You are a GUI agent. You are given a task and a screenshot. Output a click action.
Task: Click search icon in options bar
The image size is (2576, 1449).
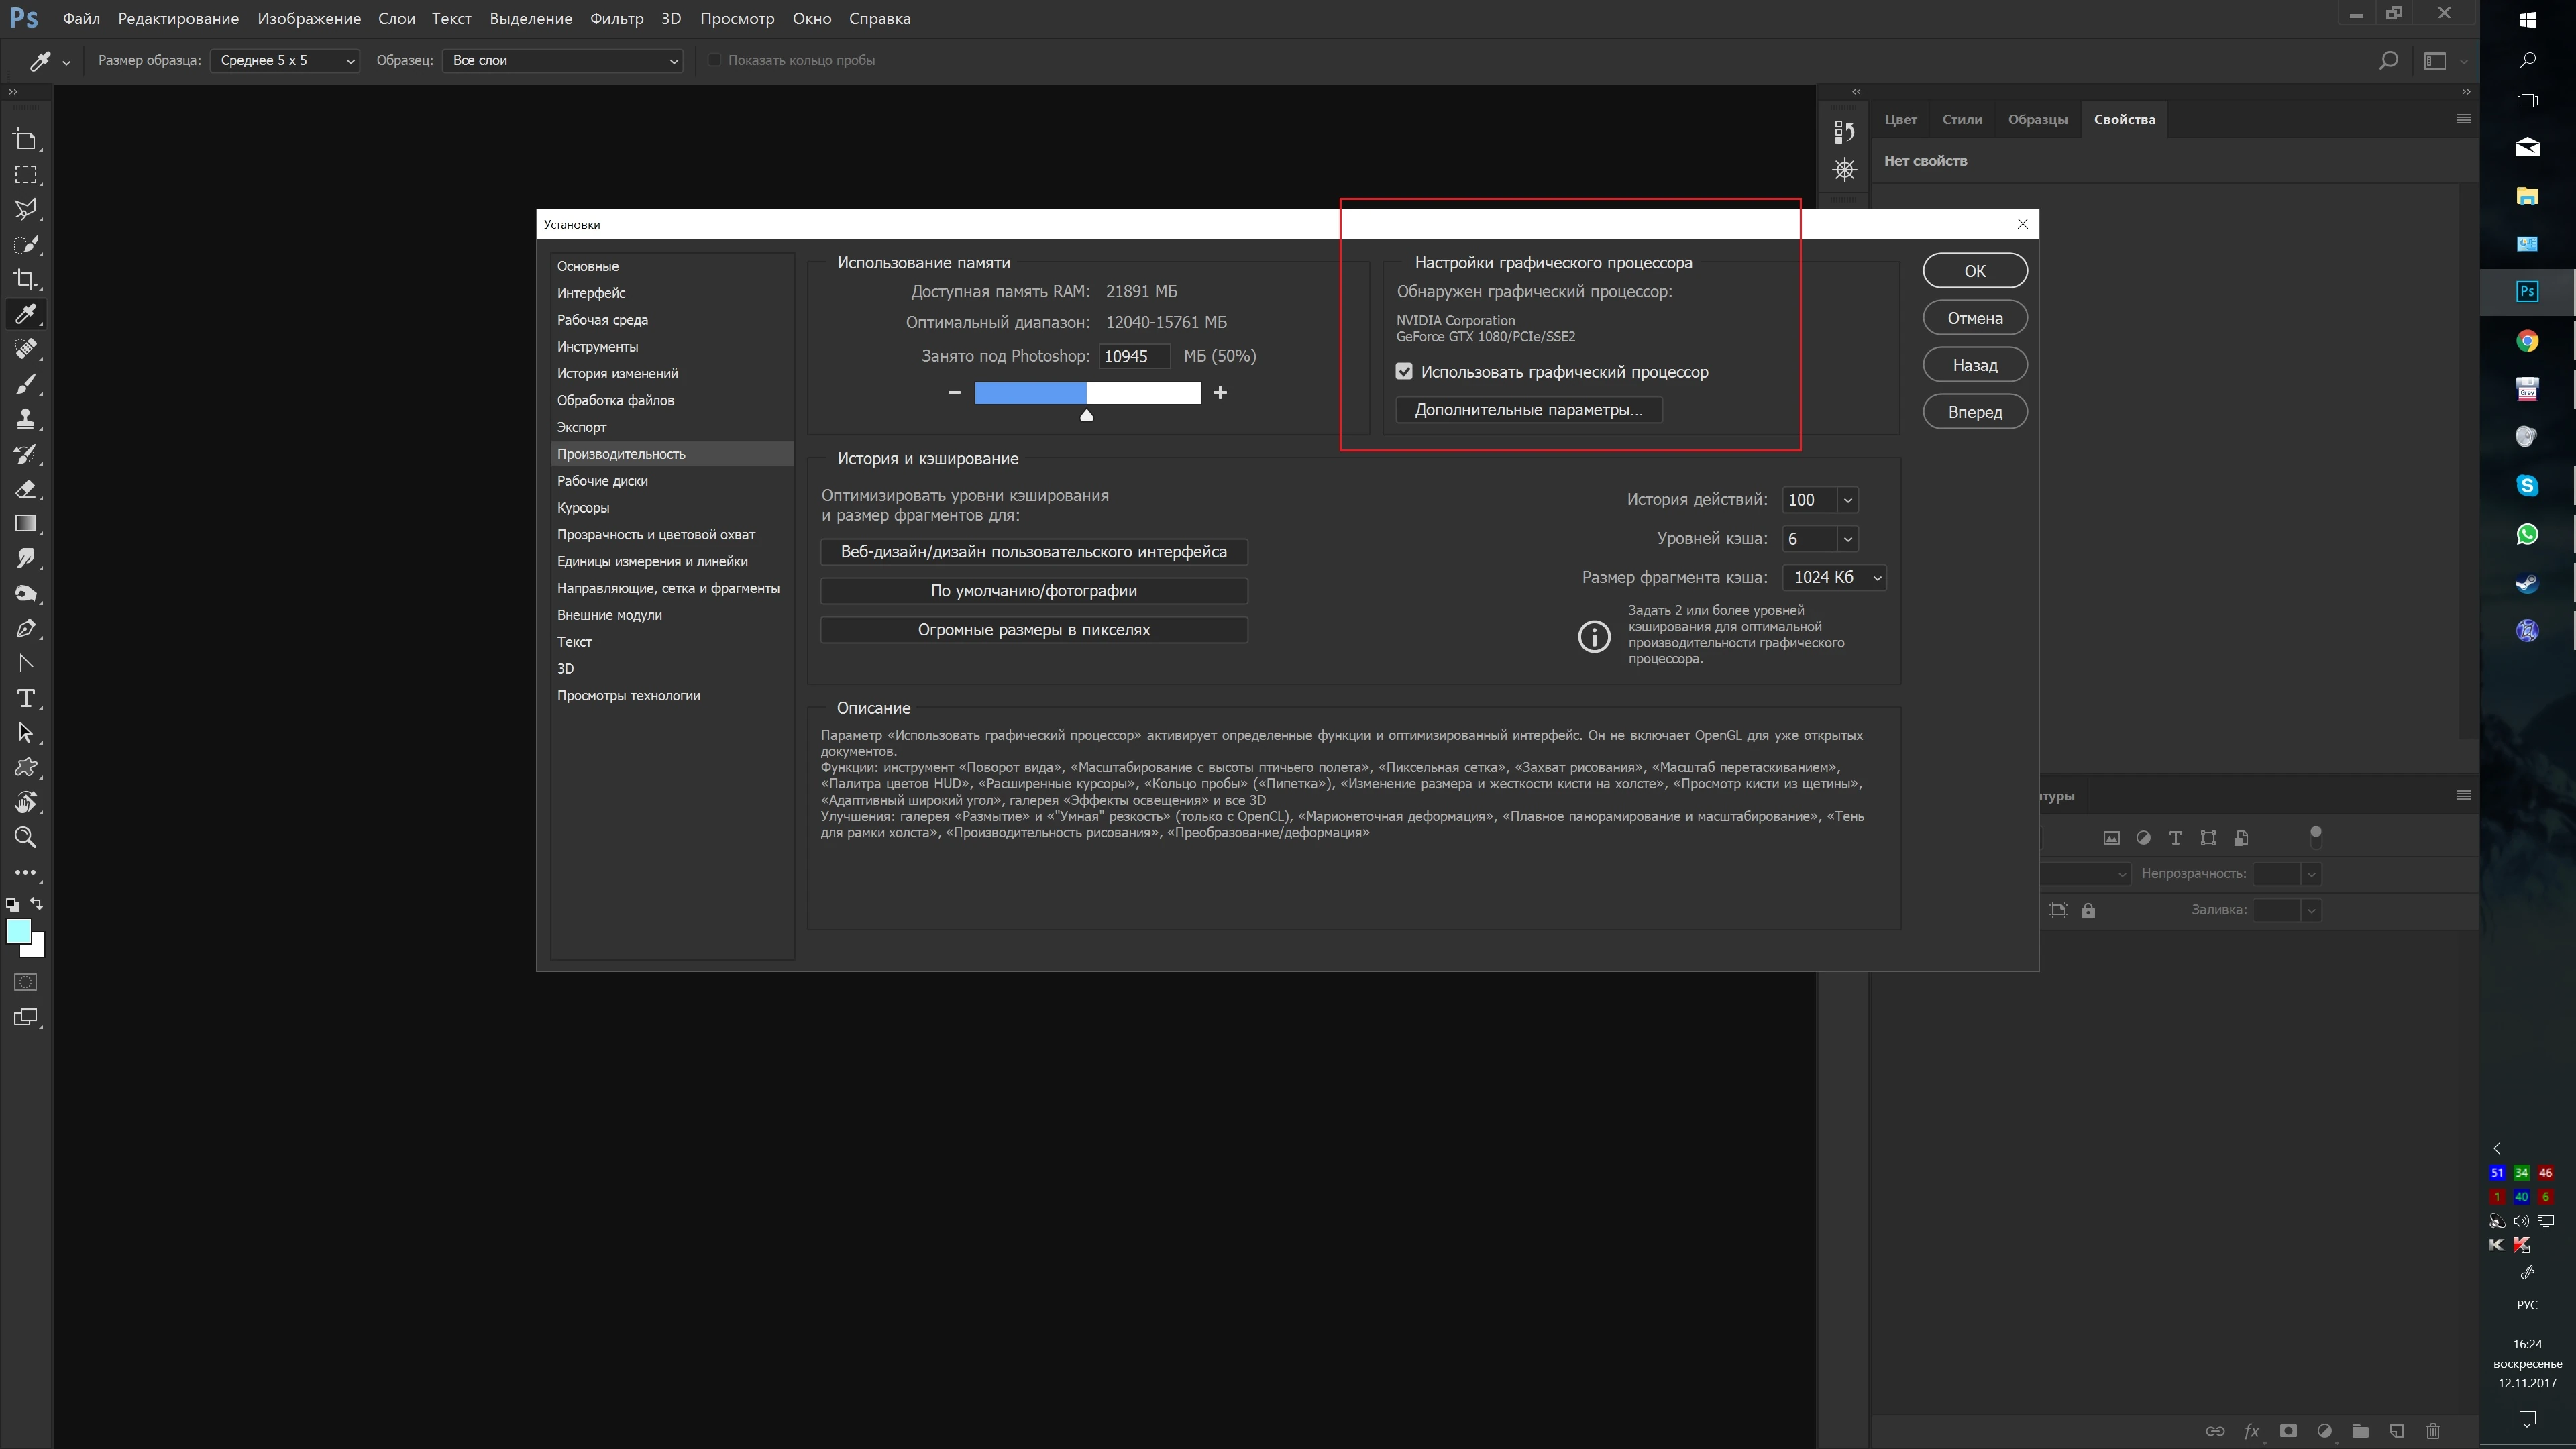(2388, 61)
